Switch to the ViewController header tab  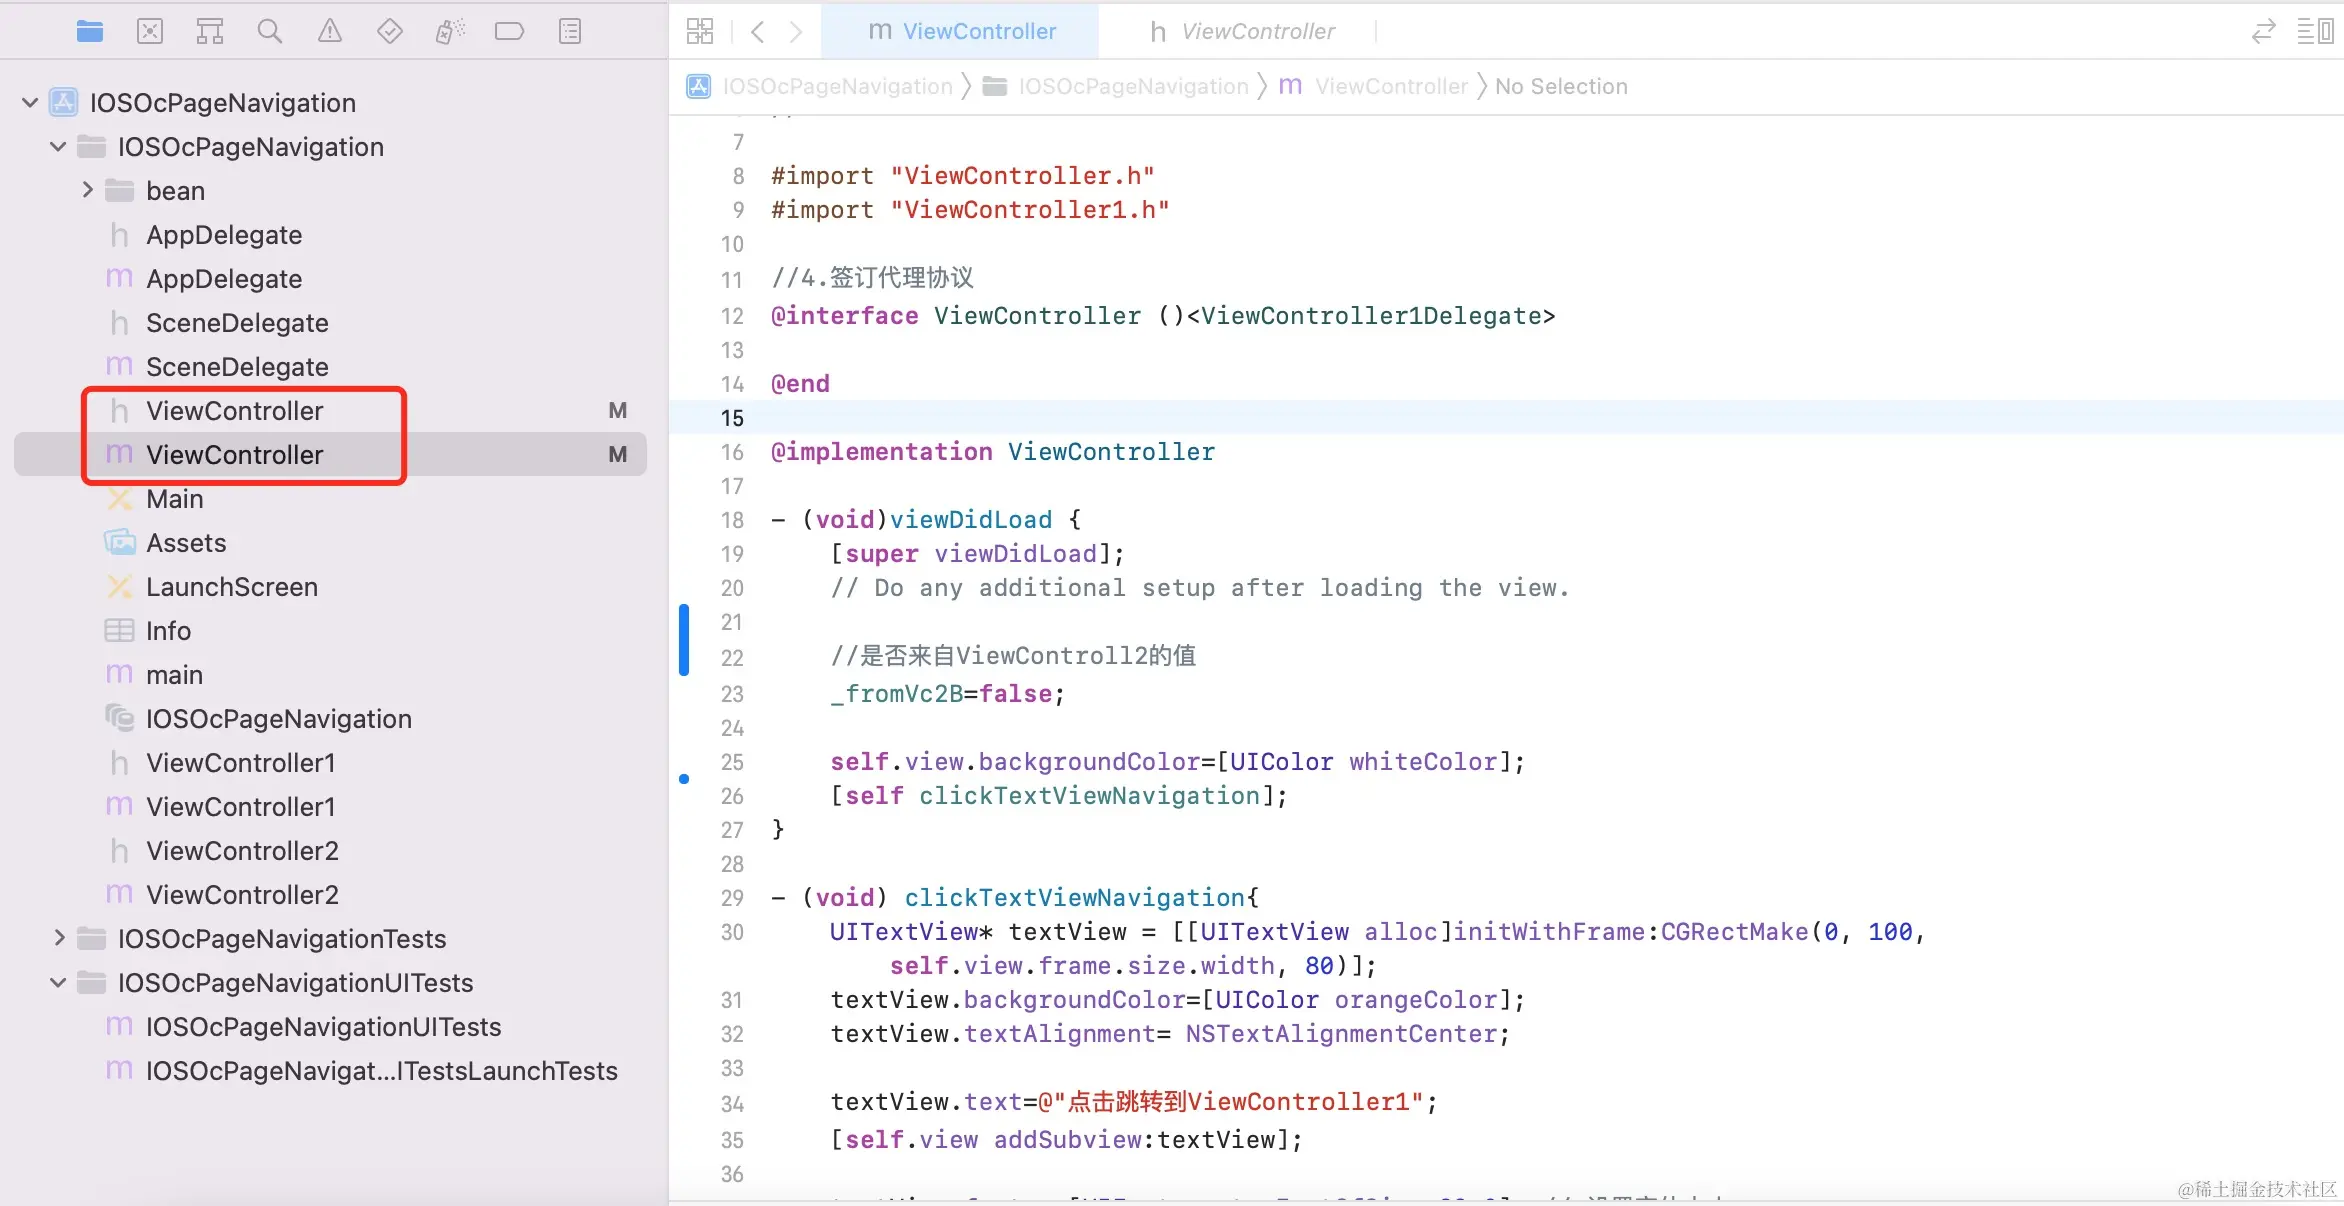click(x=1242, y=32)
